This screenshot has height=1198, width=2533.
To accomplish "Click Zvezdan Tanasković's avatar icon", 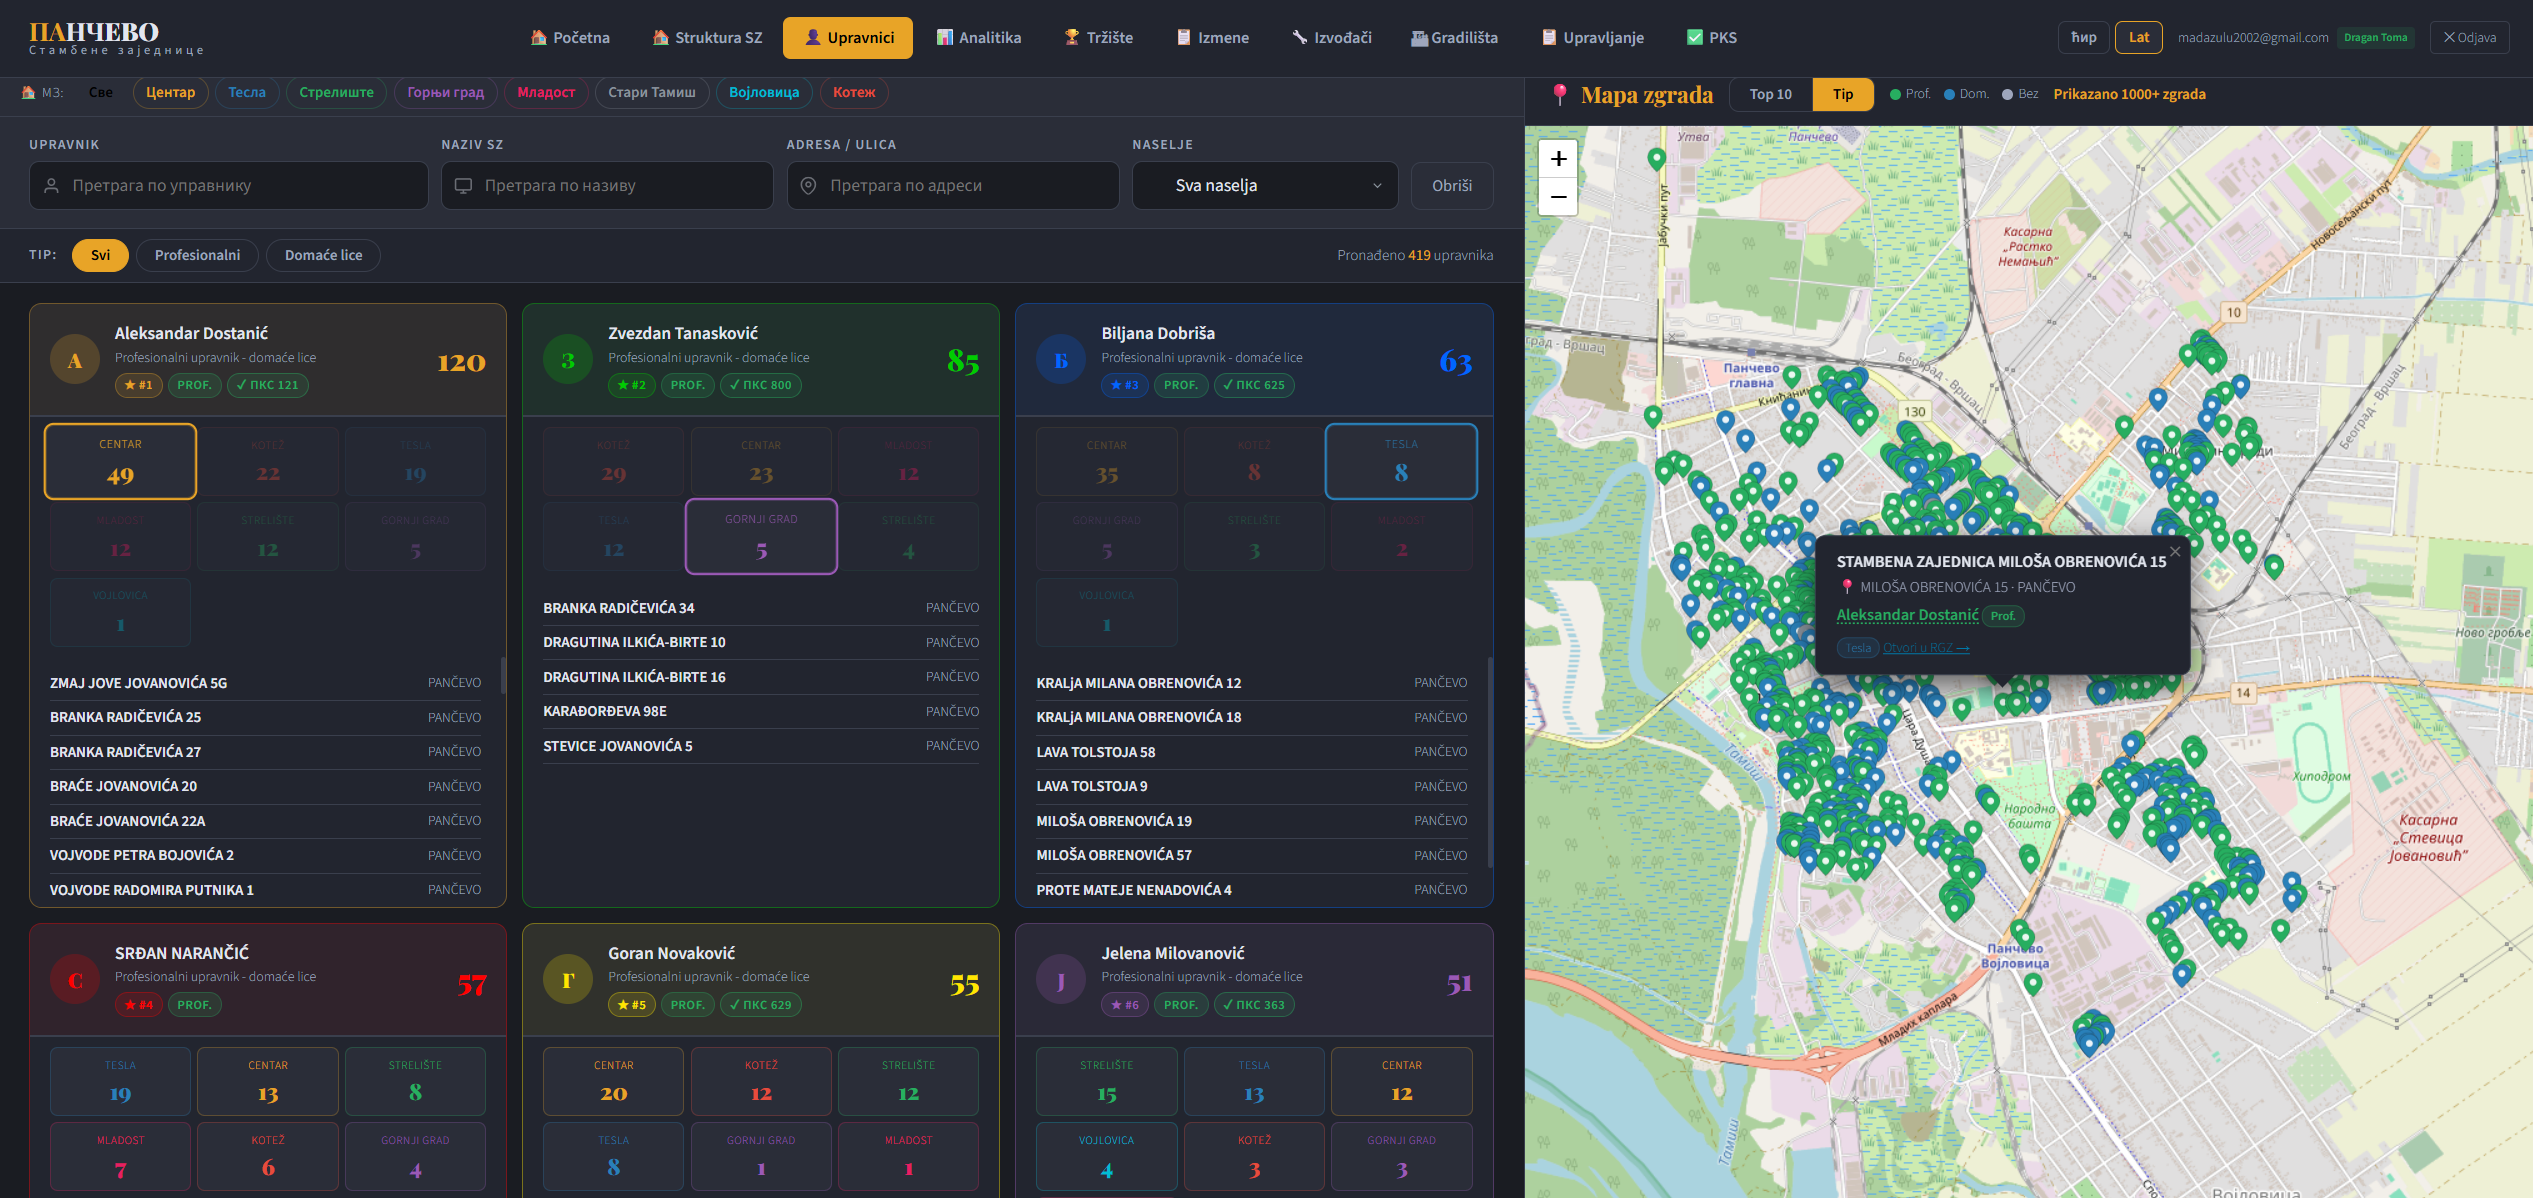I will pyautogui.click(x=568, y=361).
